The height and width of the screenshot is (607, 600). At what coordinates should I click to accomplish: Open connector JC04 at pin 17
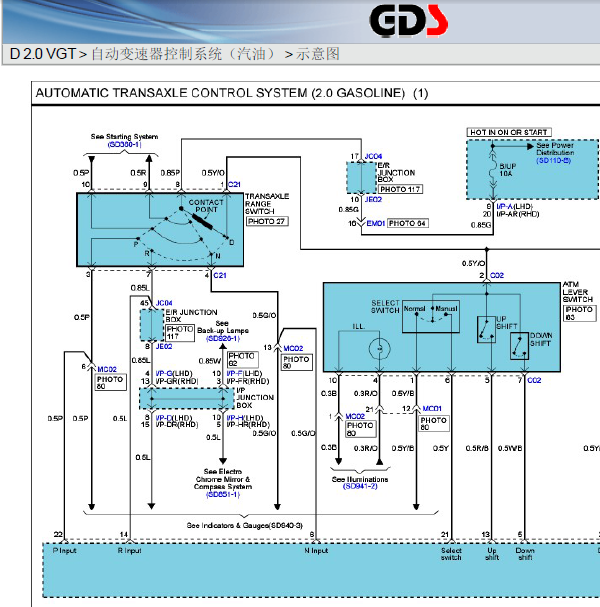373,156
